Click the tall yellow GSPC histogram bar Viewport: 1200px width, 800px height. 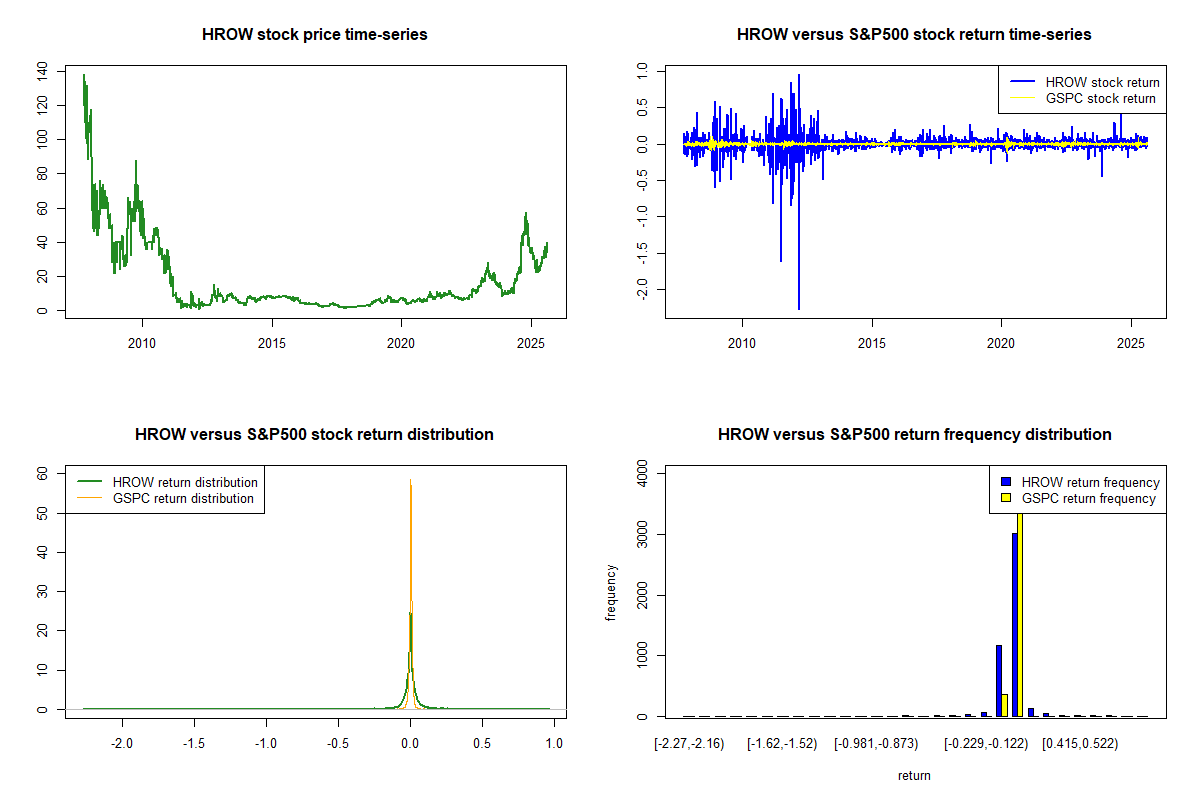click(1020, 610)
